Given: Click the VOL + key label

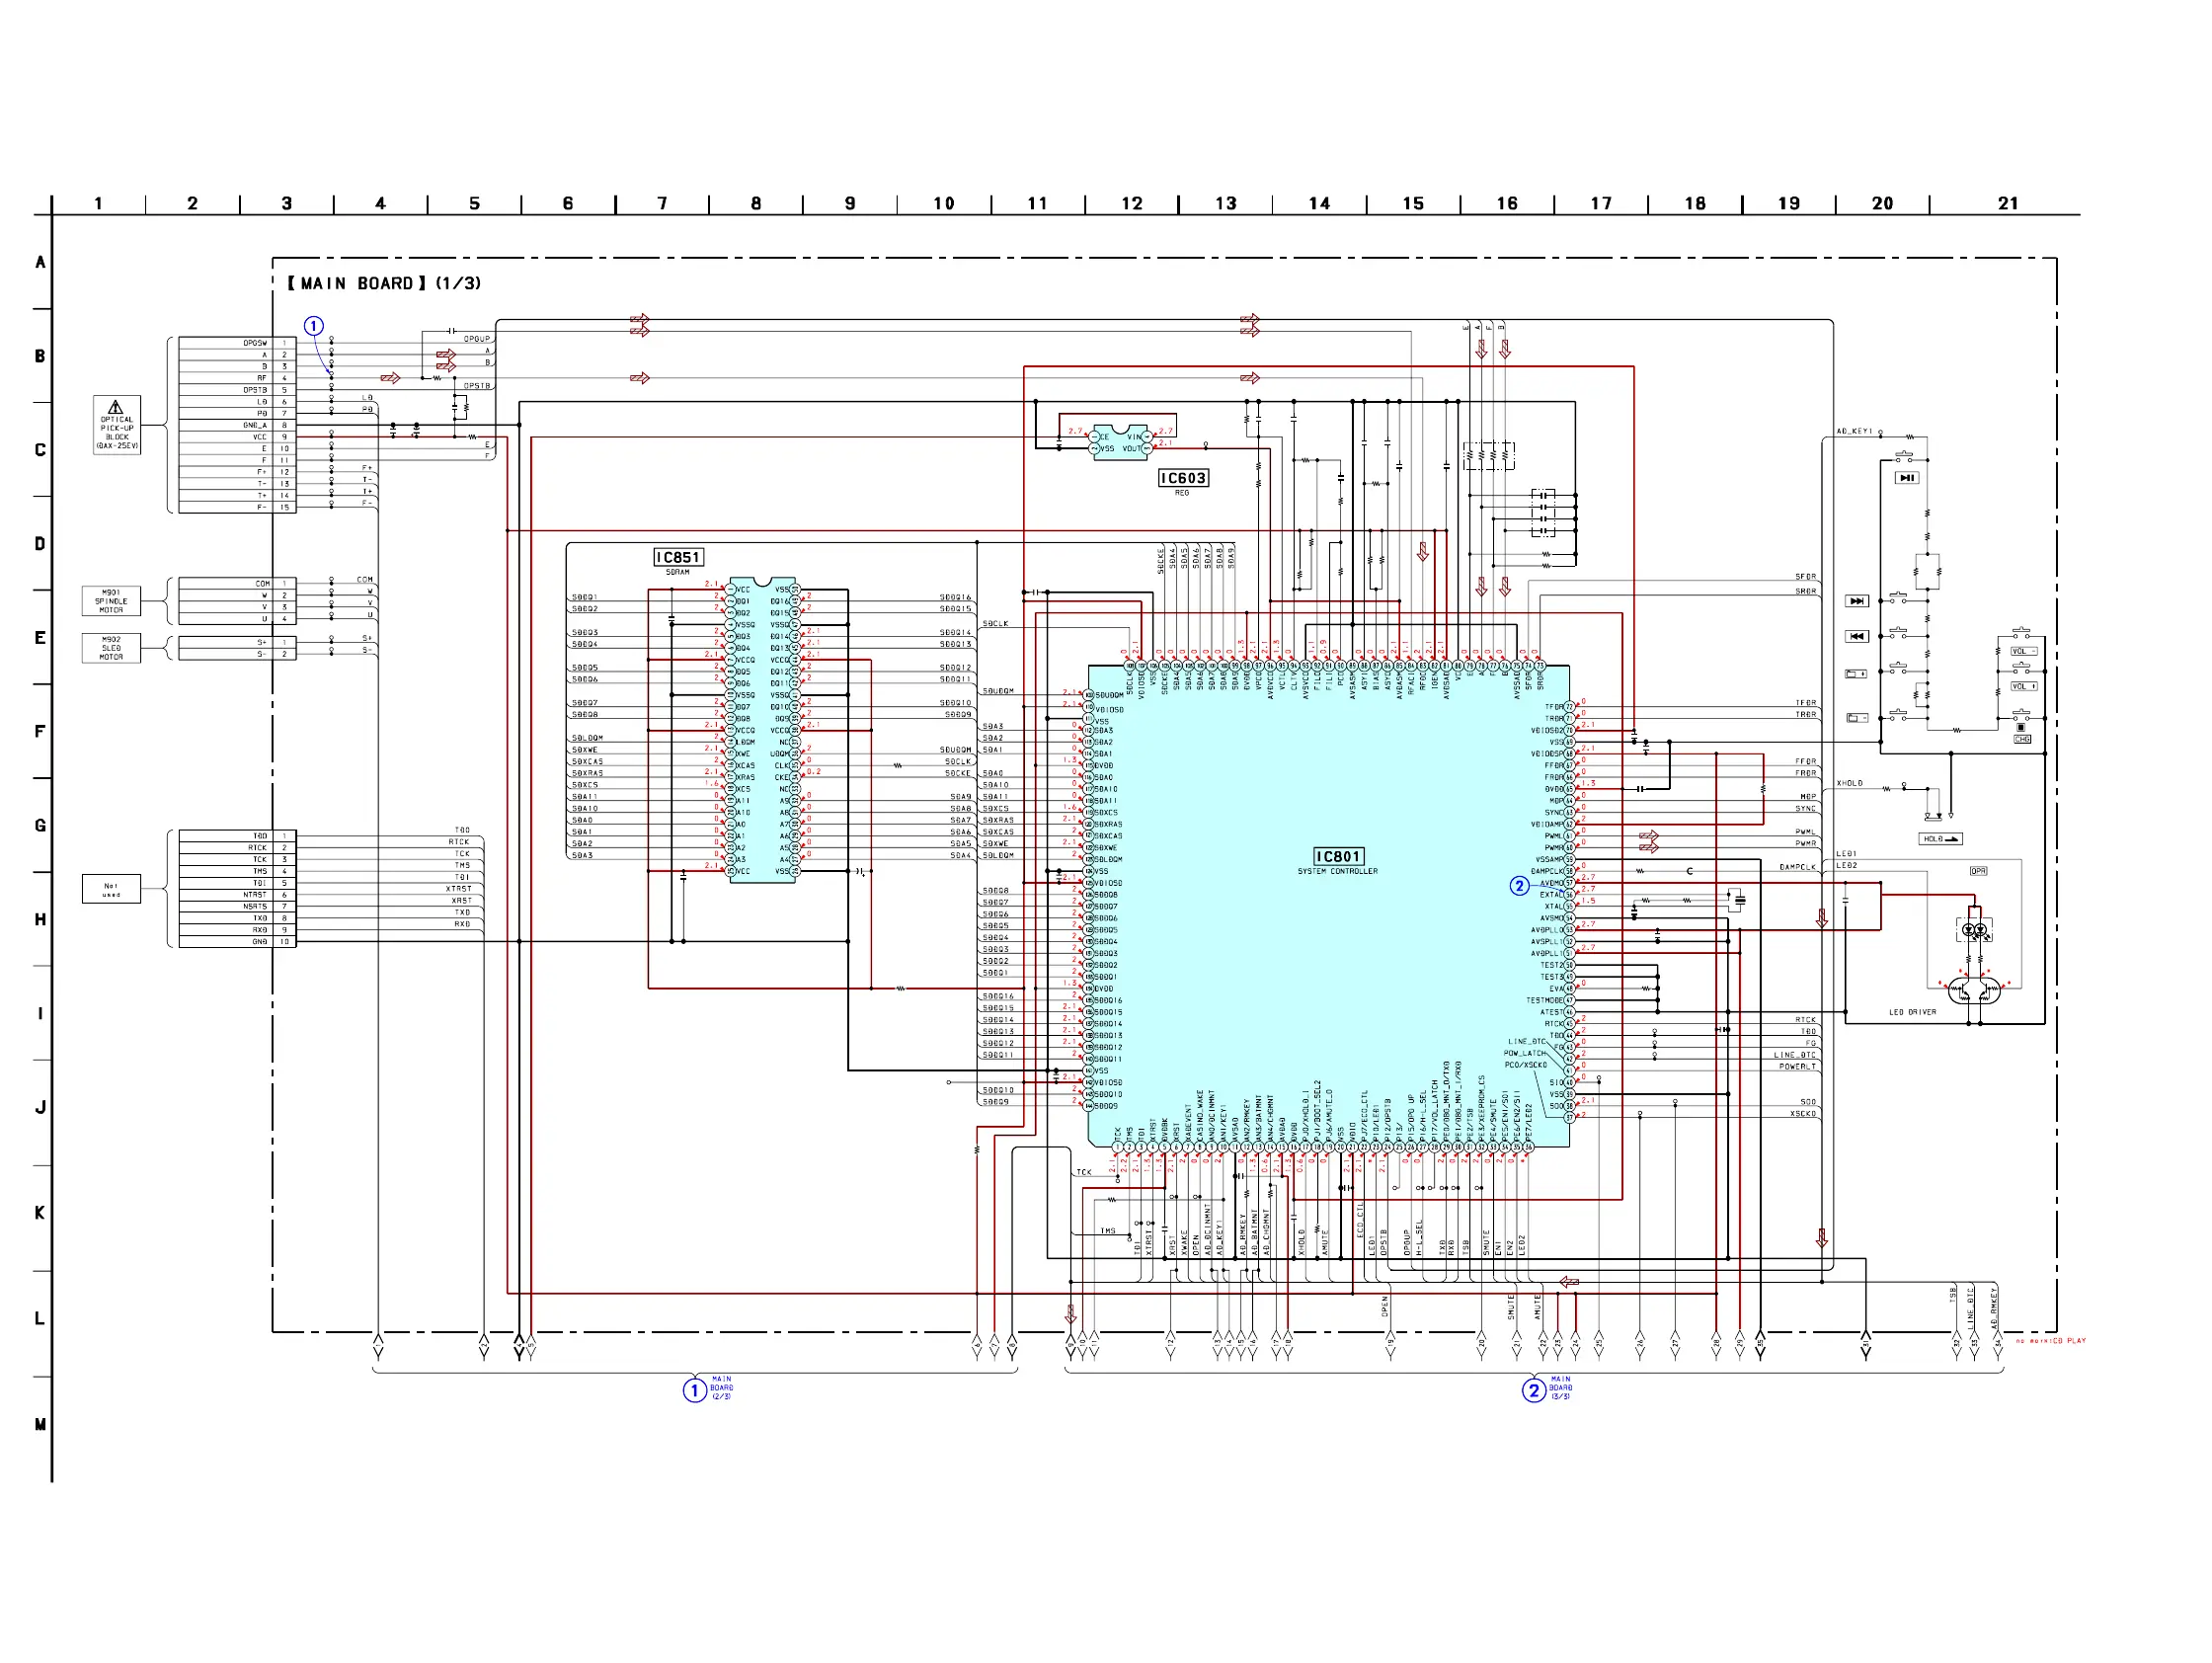Looking at the screenshot, I should tap(2023, 687).
